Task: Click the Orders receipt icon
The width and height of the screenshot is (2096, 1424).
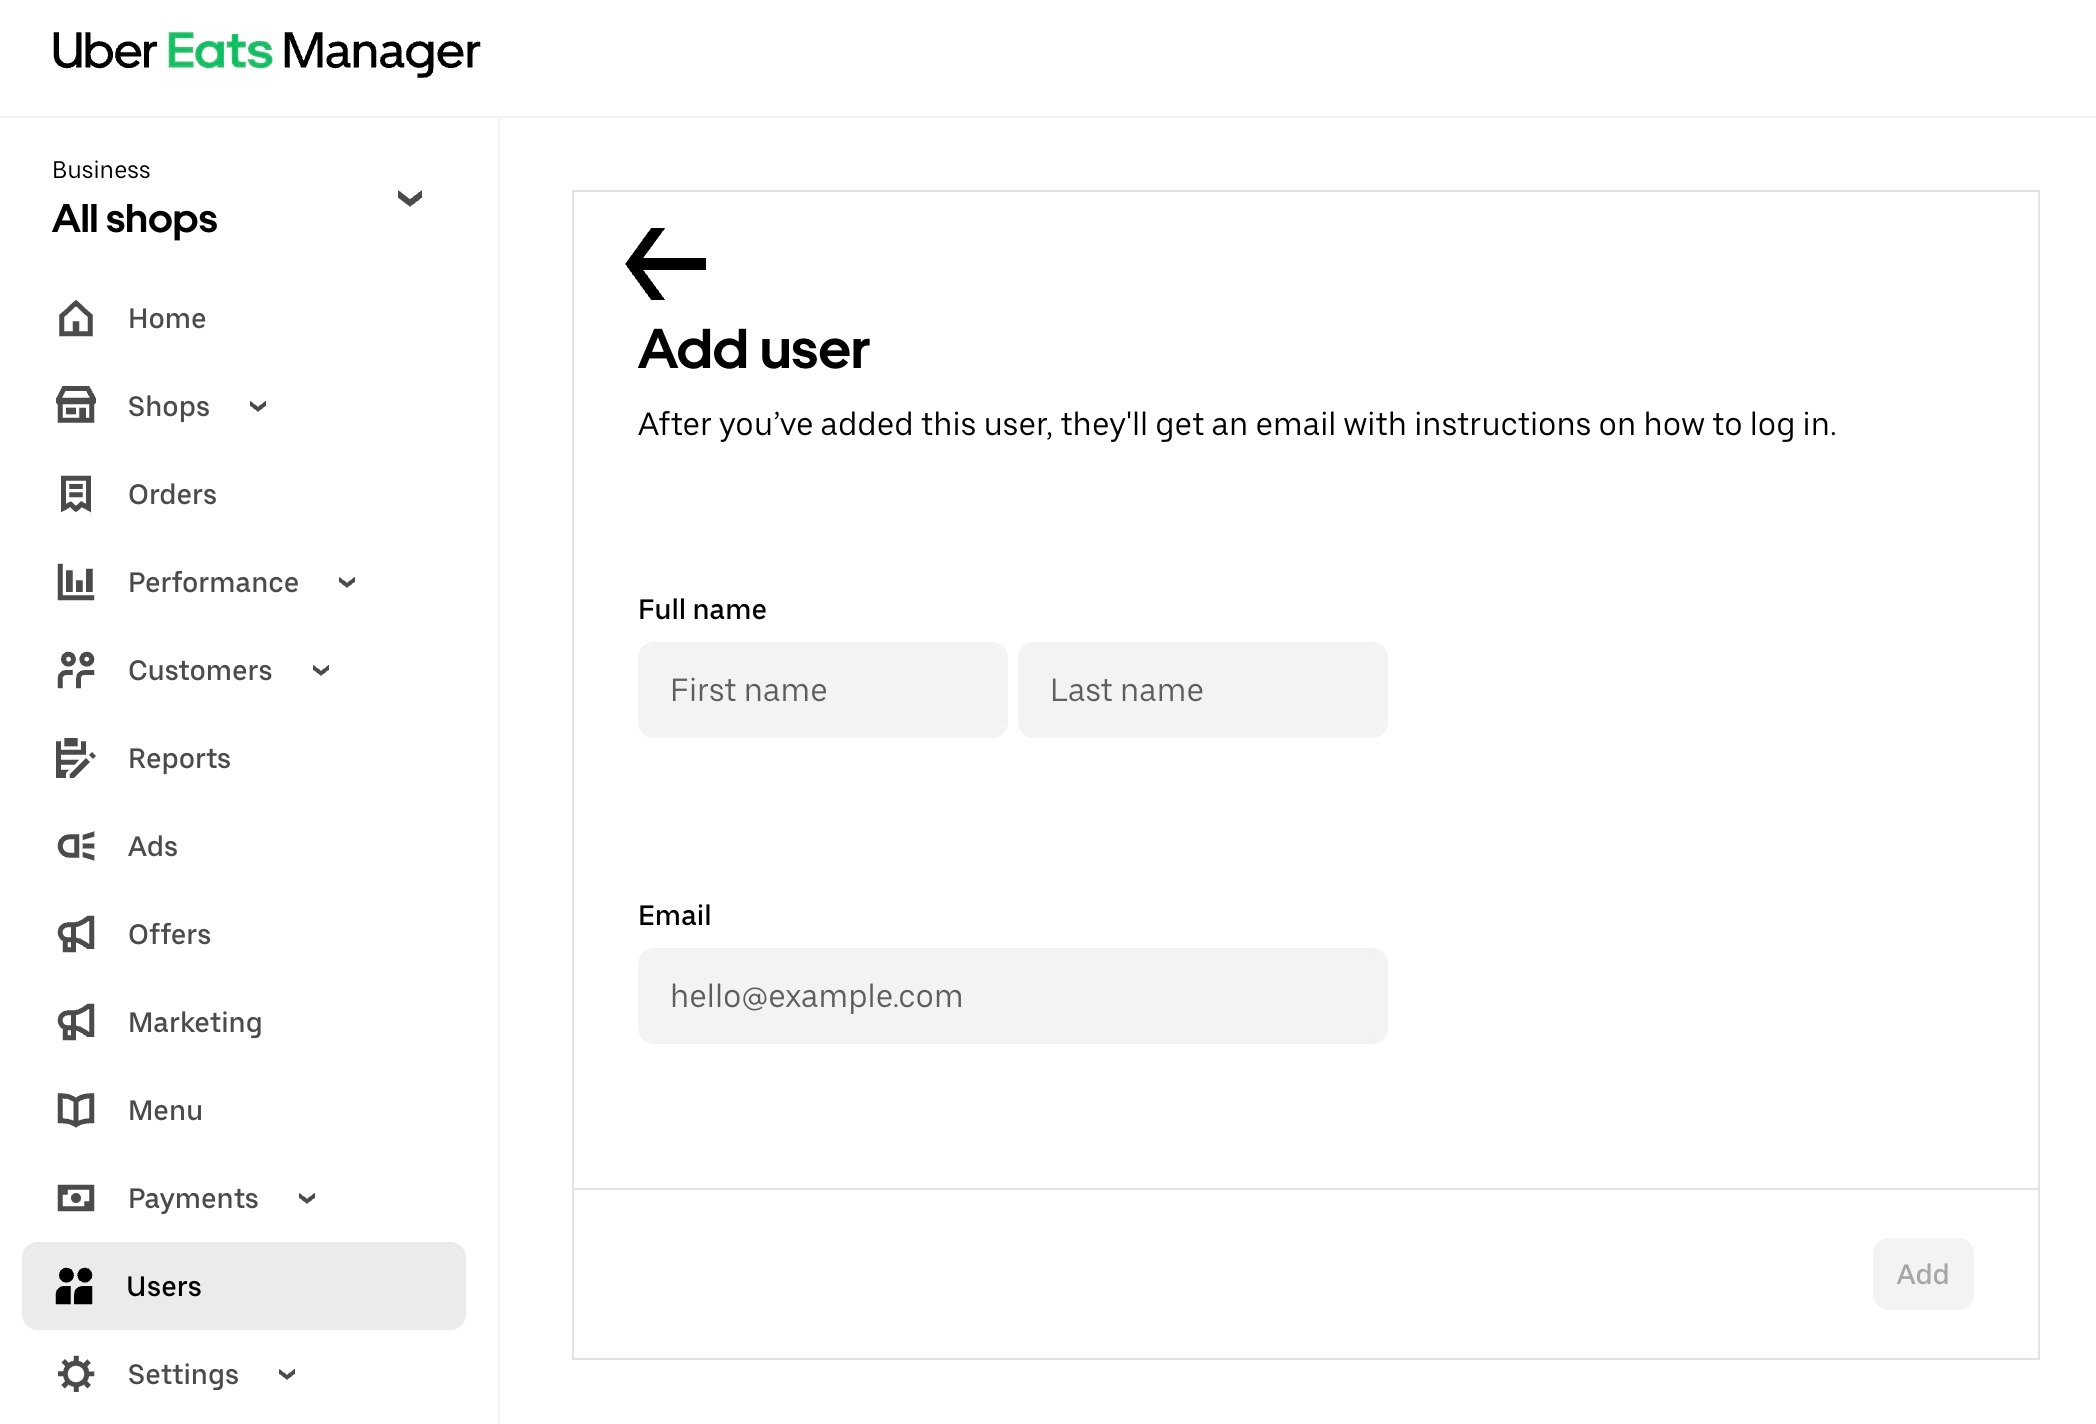Action: point(76,494)
